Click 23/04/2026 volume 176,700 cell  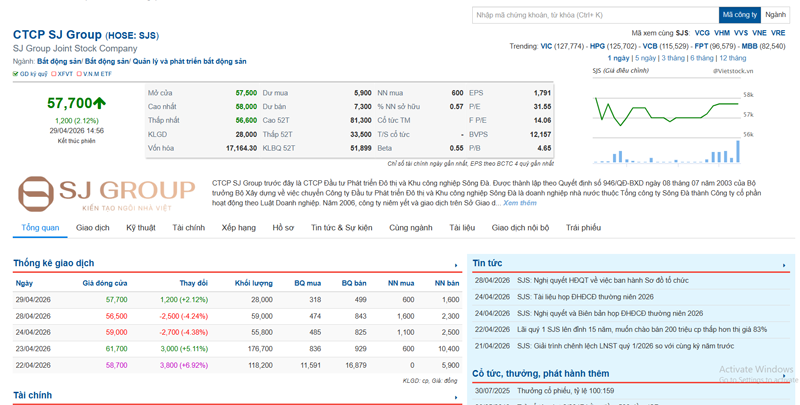tap(260, 349)
